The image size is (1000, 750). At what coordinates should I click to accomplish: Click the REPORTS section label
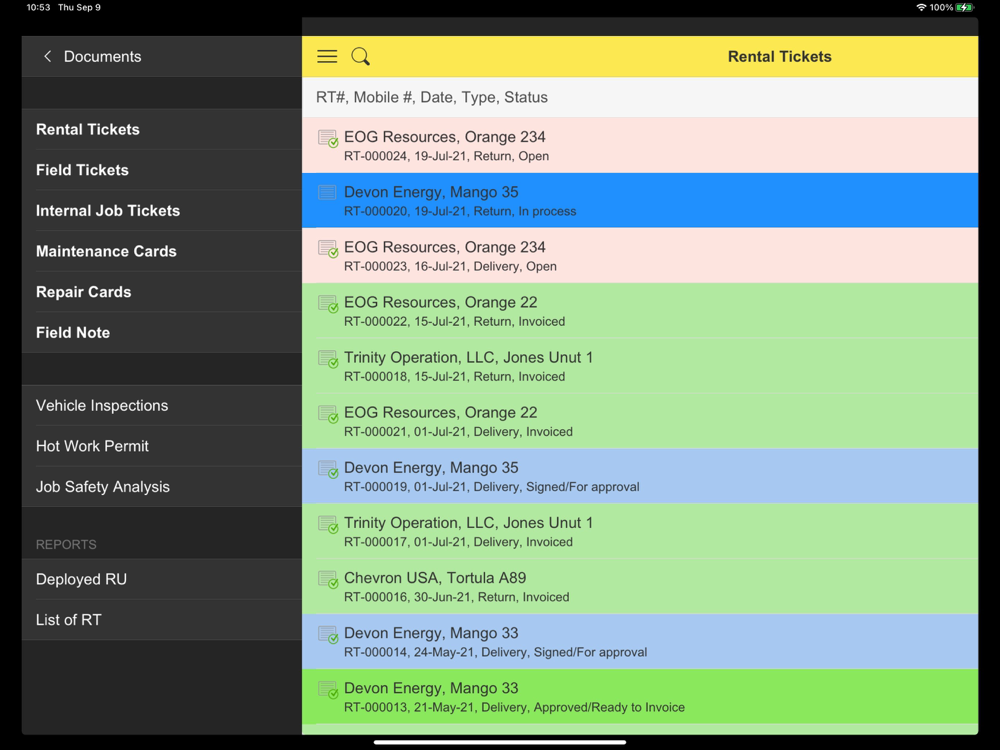[66, 545]
